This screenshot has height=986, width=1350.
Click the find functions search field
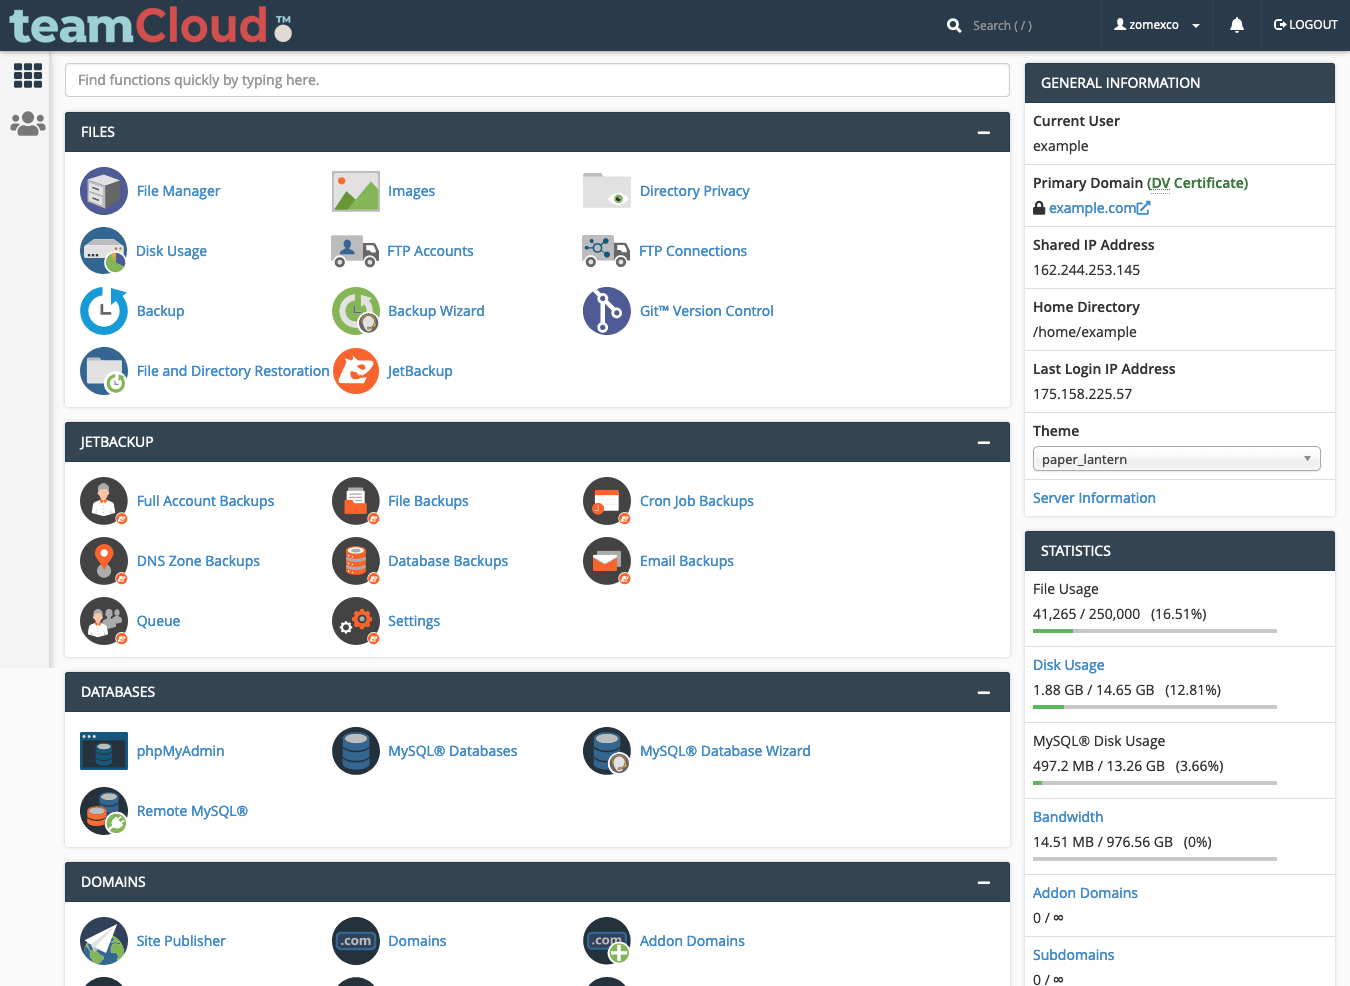tap(537, 80)
